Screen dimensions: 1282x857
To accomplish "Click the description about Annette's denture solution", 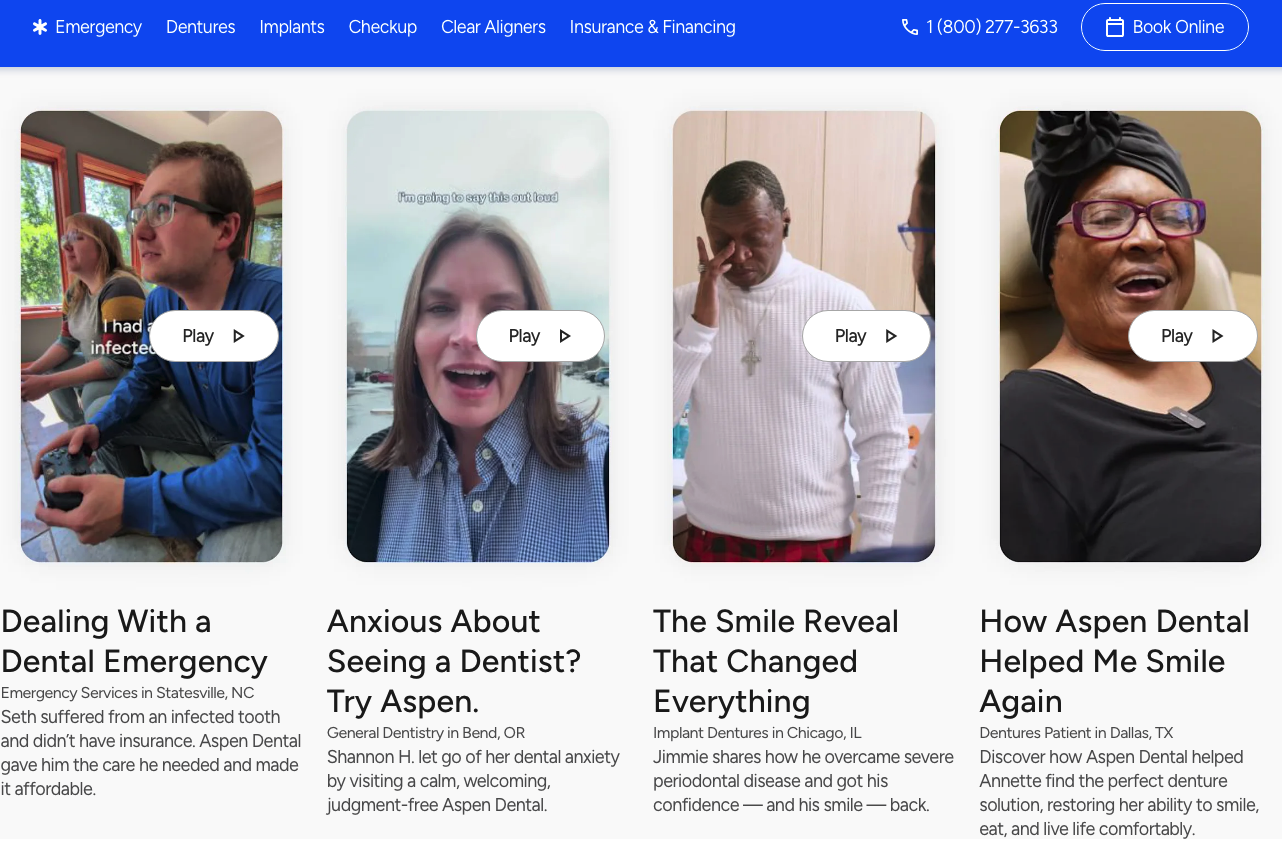I will click(1119, 793).
